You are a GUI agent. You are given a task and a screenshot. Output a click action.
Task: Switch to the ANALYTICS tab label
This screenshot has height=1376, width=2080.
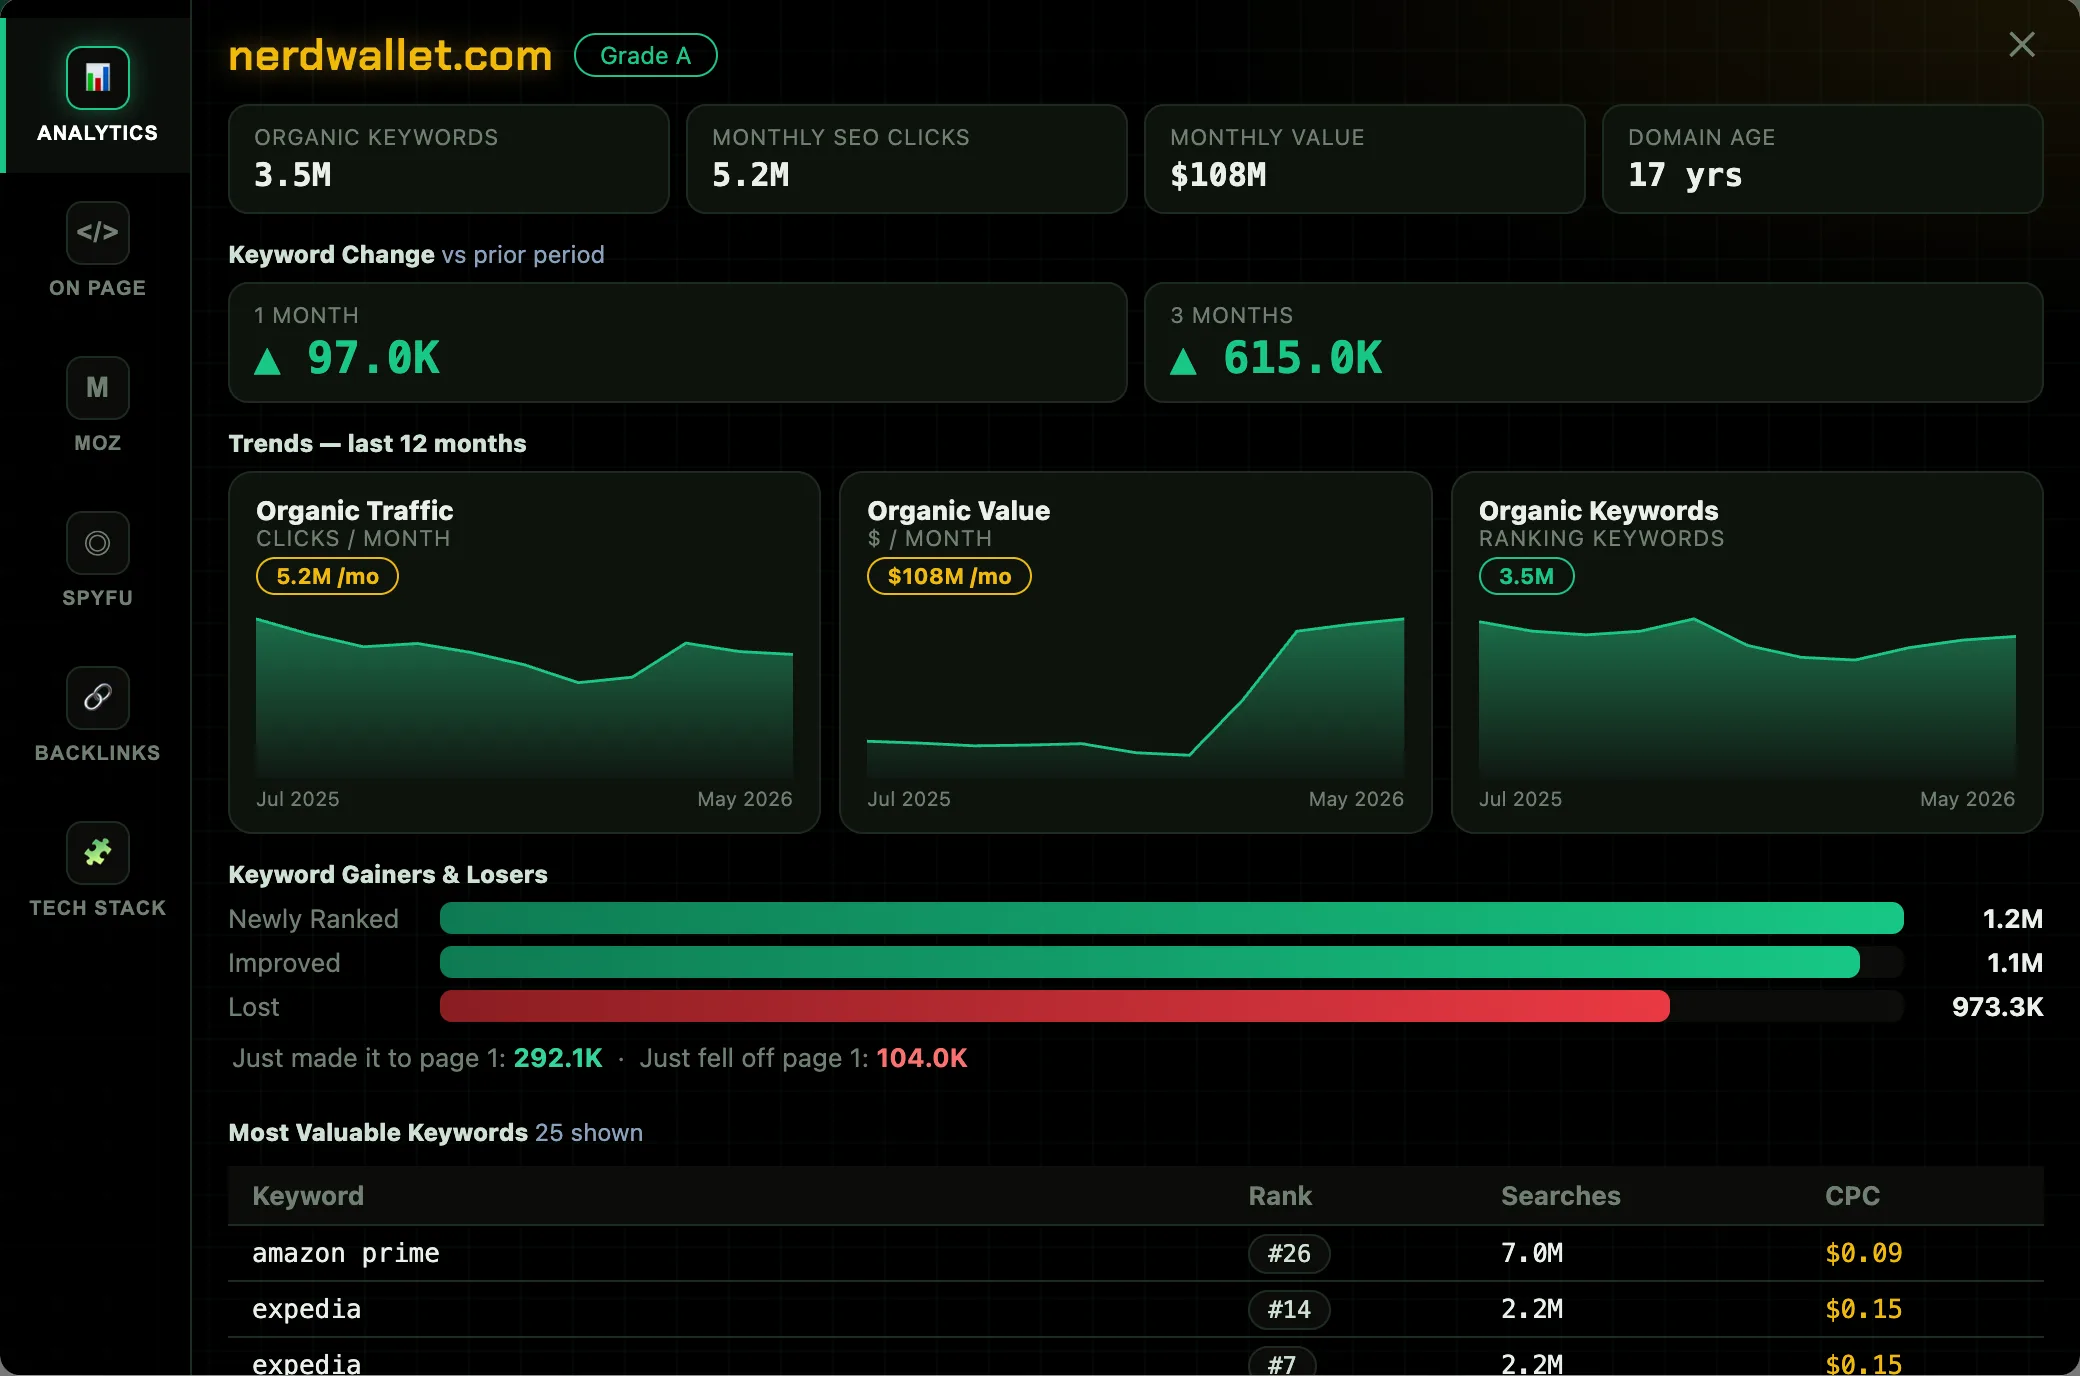point(98,133)
